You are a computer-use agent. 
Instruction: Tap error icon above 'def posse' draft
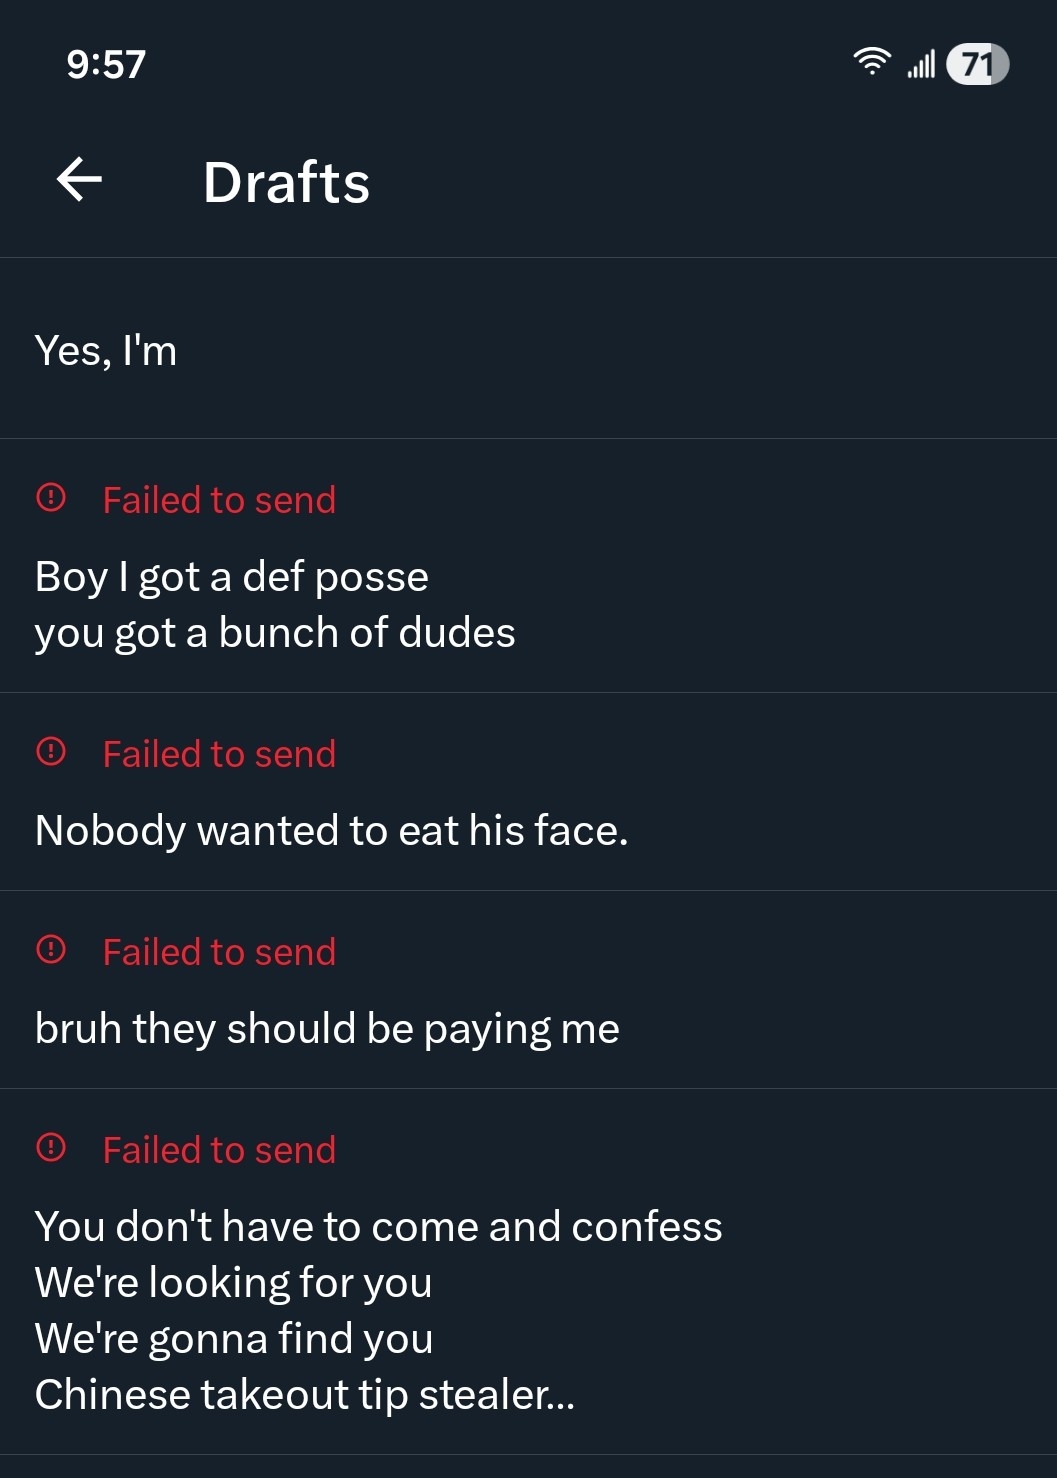click(51, 497)
